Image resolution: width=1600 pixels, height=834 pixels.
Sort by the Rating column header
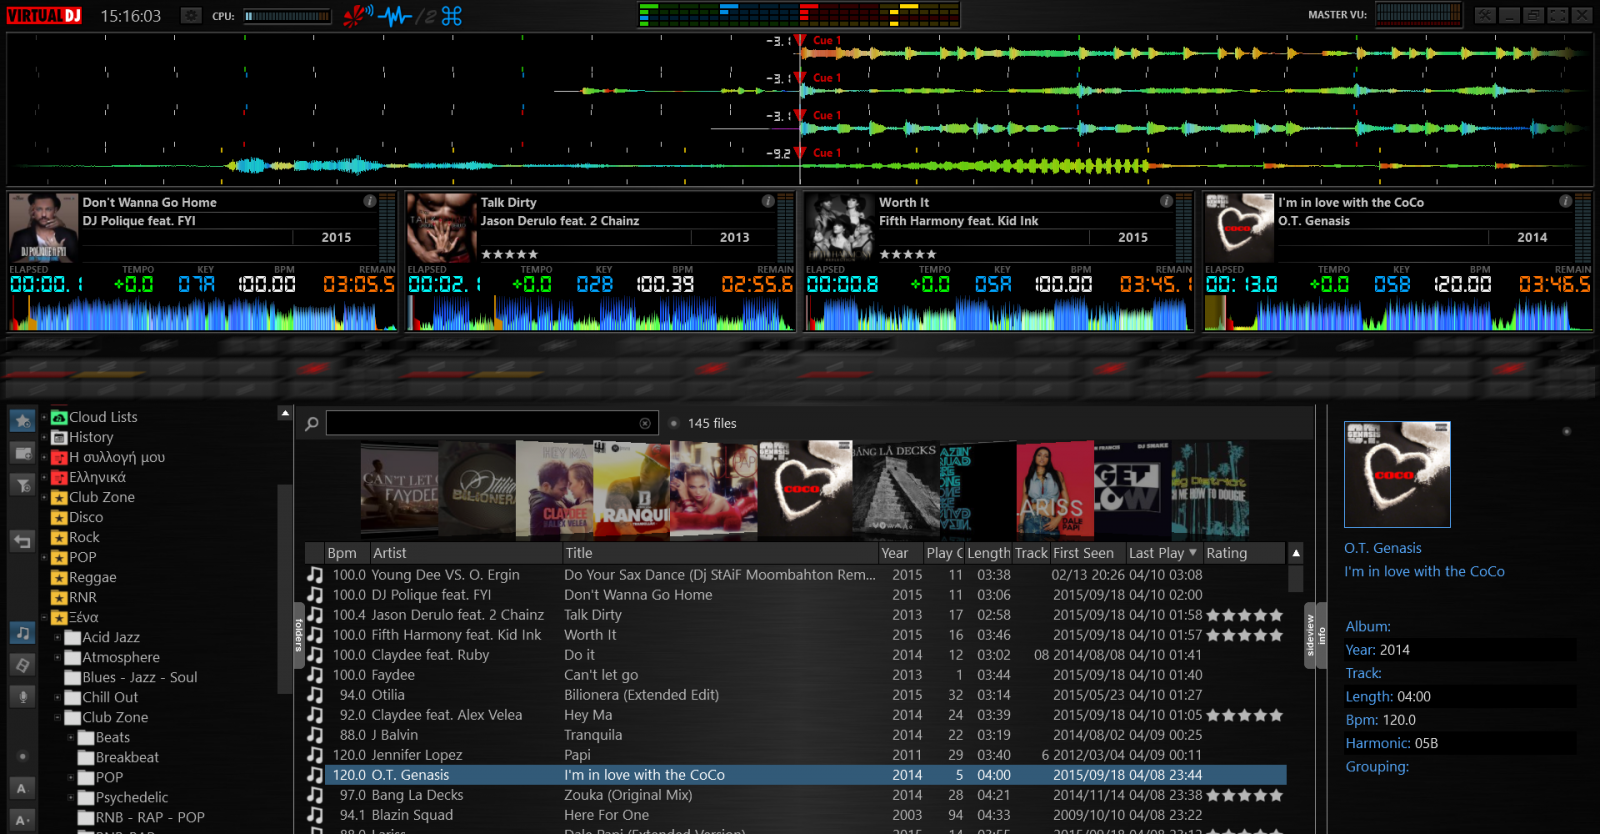1244,553
